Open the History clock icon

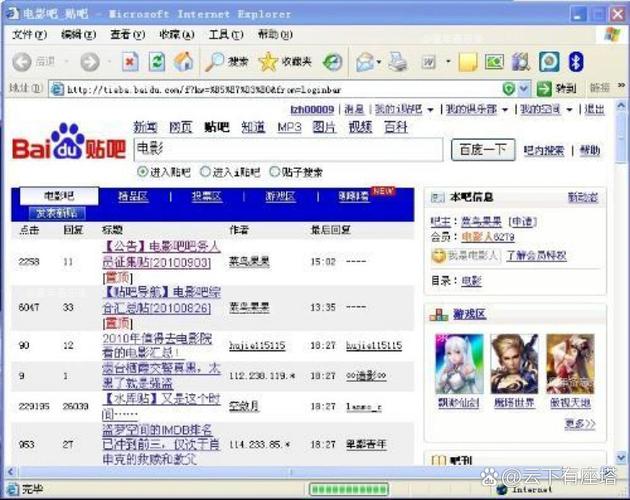click(333, 62)
